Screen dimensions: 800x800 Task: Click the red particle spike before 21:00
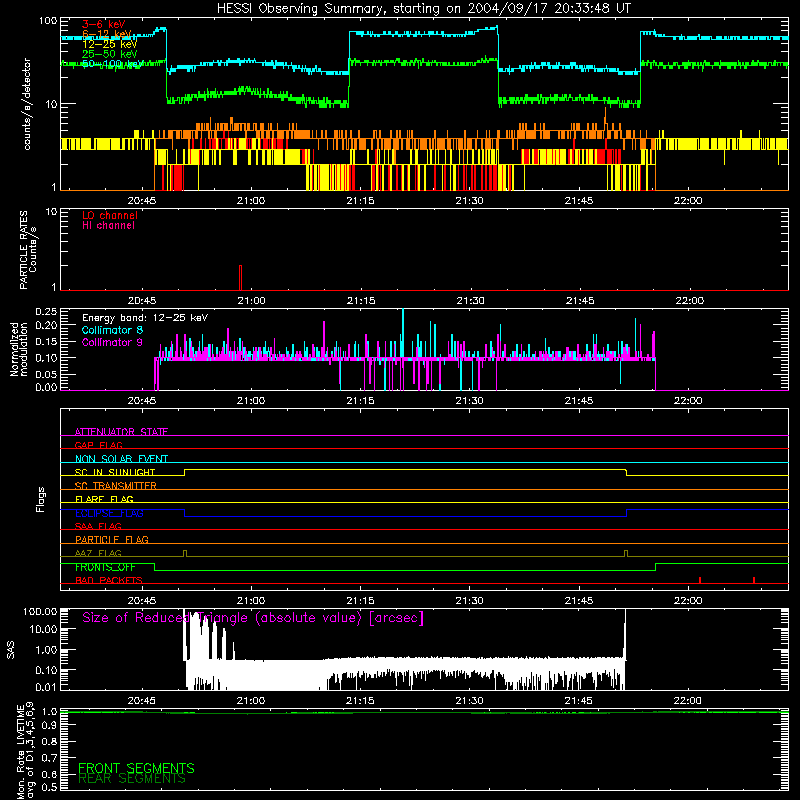240,278
